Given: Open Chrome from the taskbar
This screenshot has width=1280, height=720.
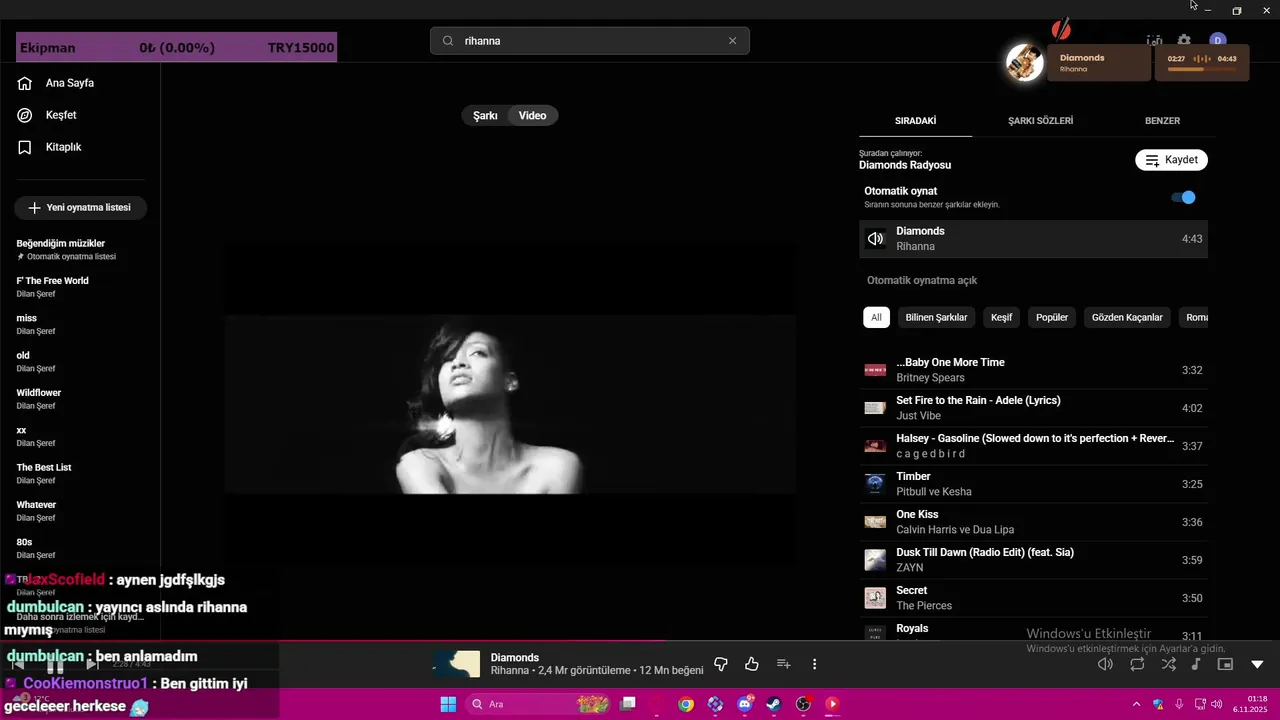Looking at the screenshot, I should (685, 704).
